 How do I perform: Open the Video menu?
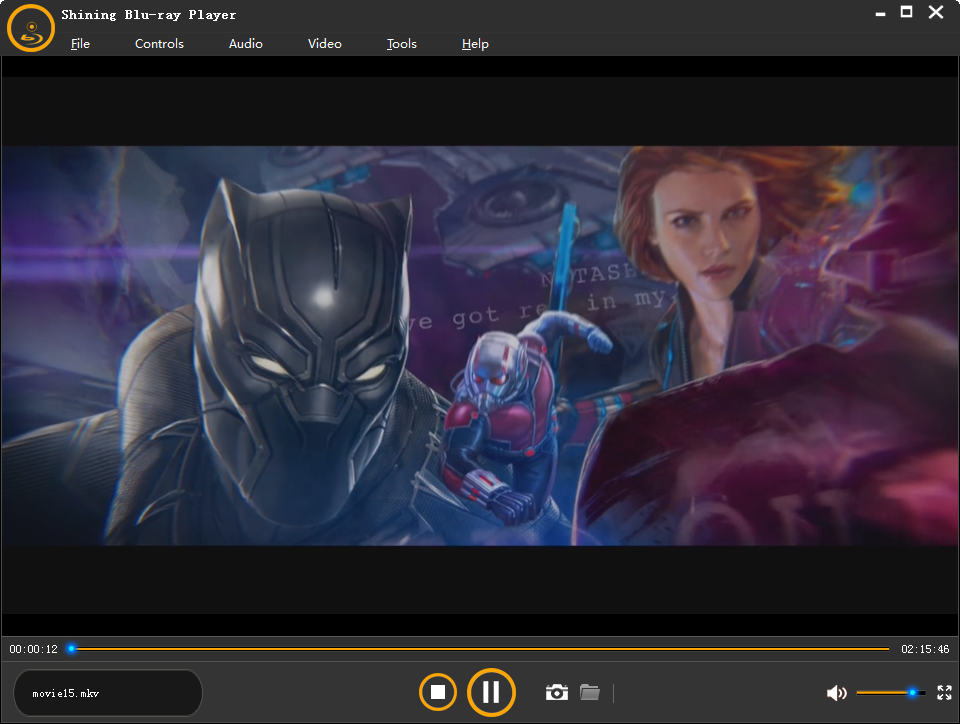pos(324,43)
